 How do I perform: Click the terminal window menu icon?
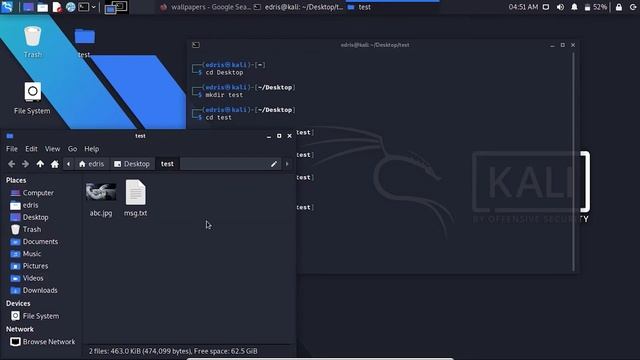(x=196, y=45)
